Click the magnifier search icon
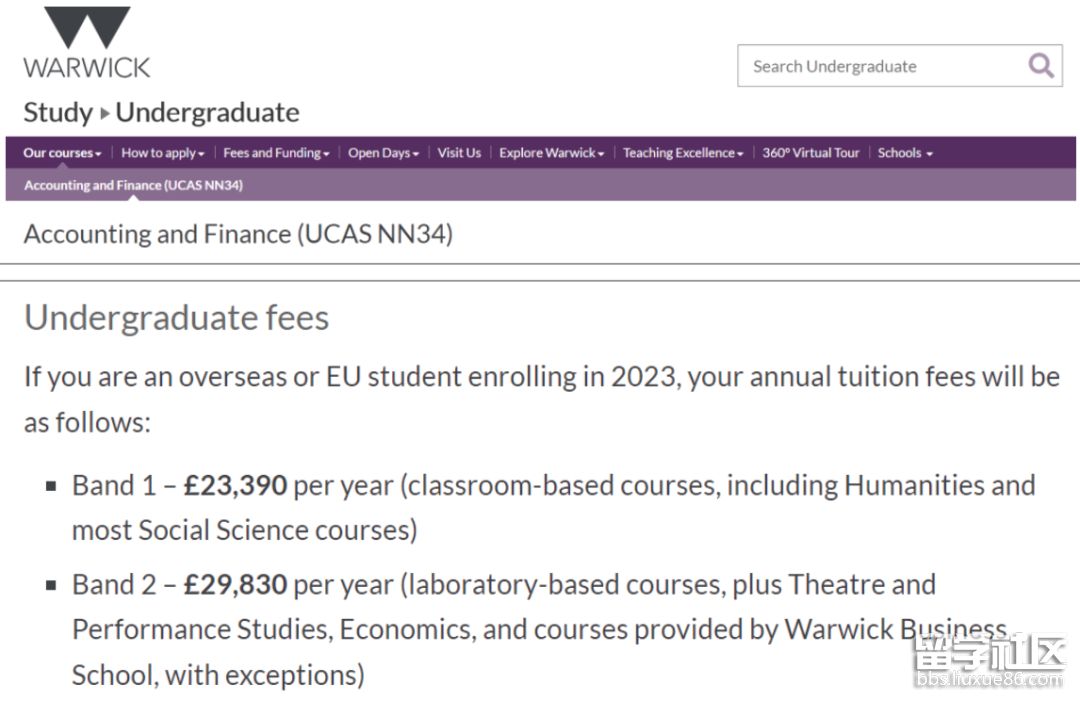This screenshot has width=1080, height=701. click(1041, 66)
